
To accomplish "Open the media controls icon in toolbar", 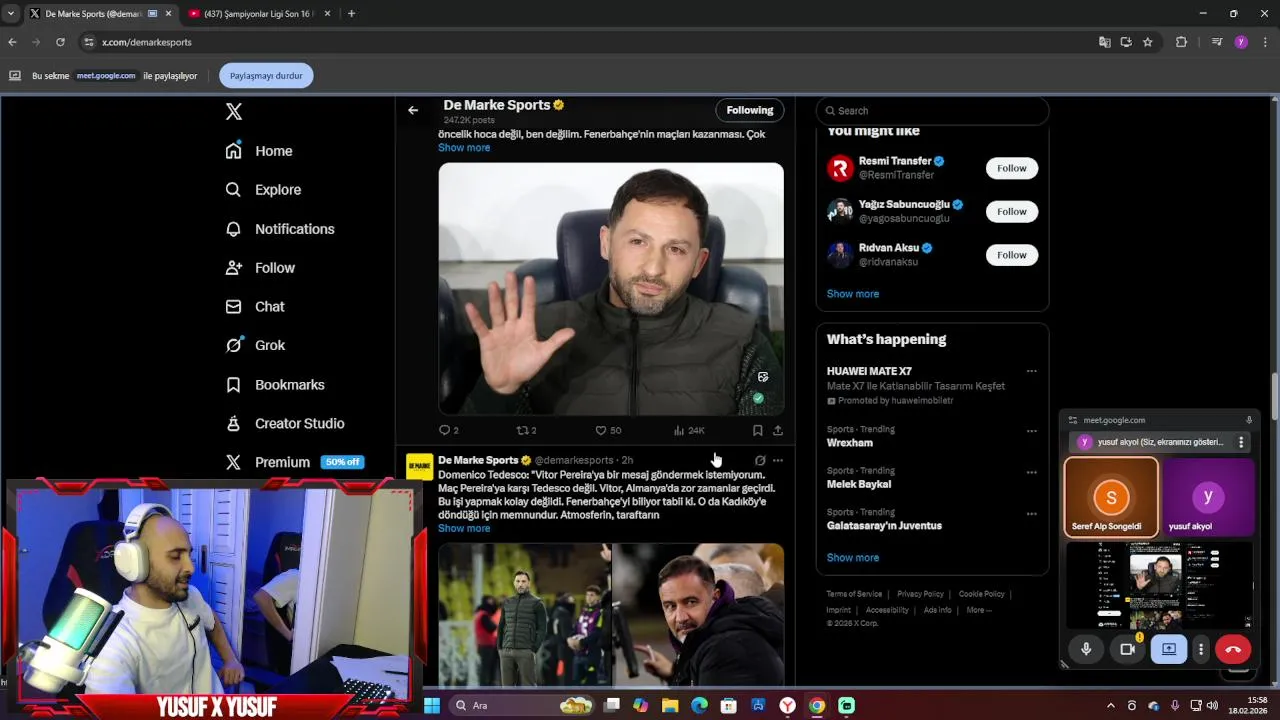I will [x=1216, y=42].
